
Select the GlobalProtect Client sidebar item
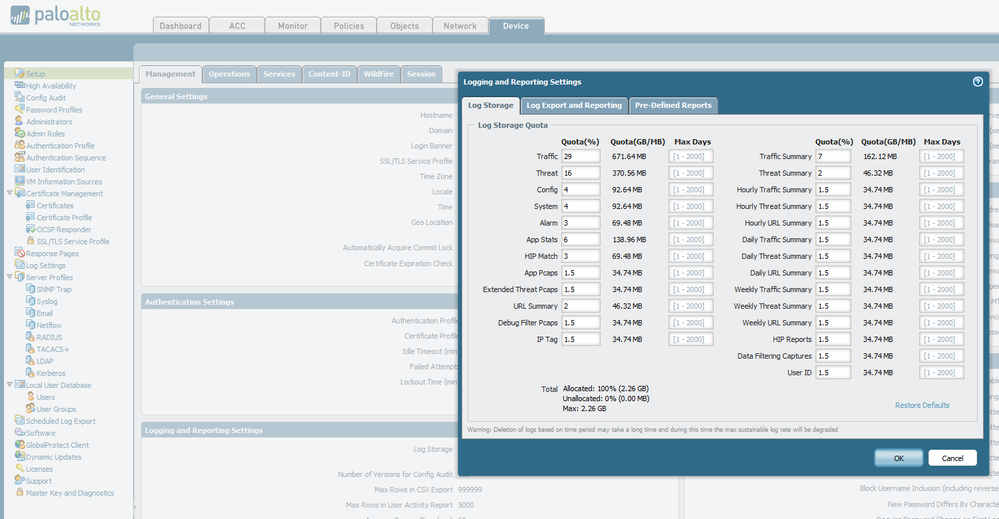[x=57, y=445]
